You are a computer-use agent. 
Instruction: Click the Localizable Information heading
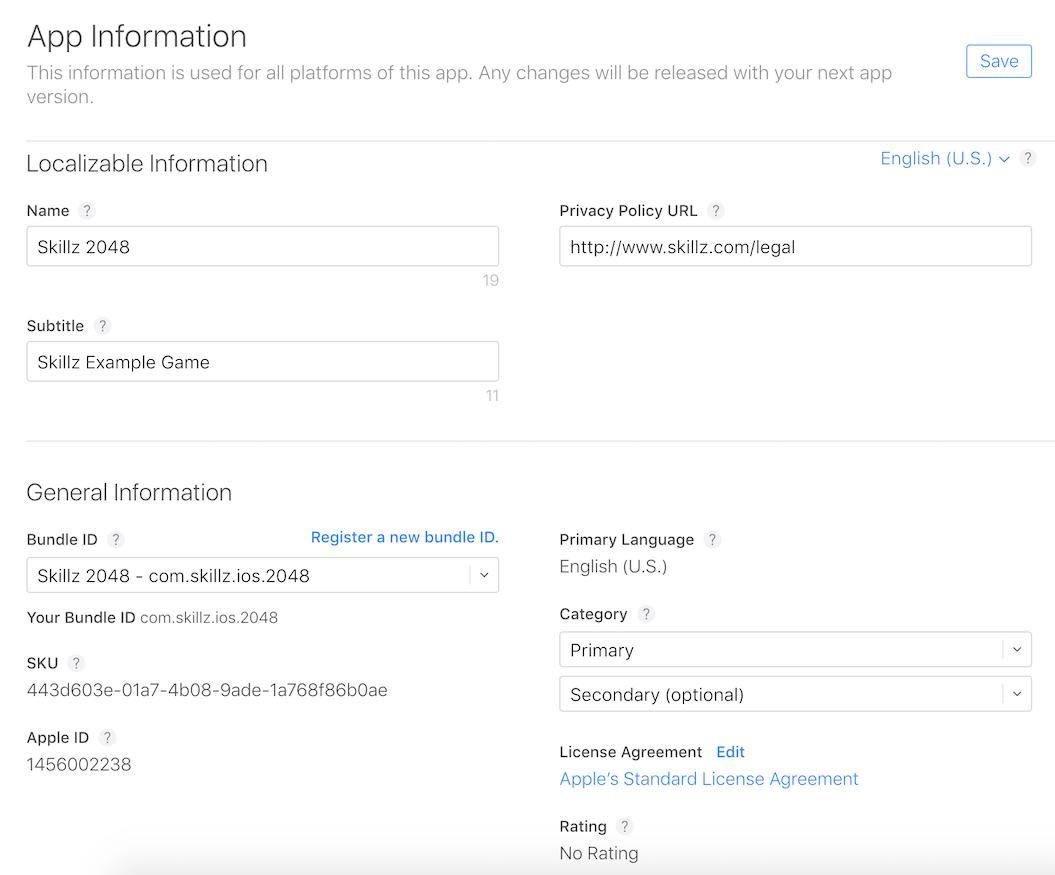point(147,164)
